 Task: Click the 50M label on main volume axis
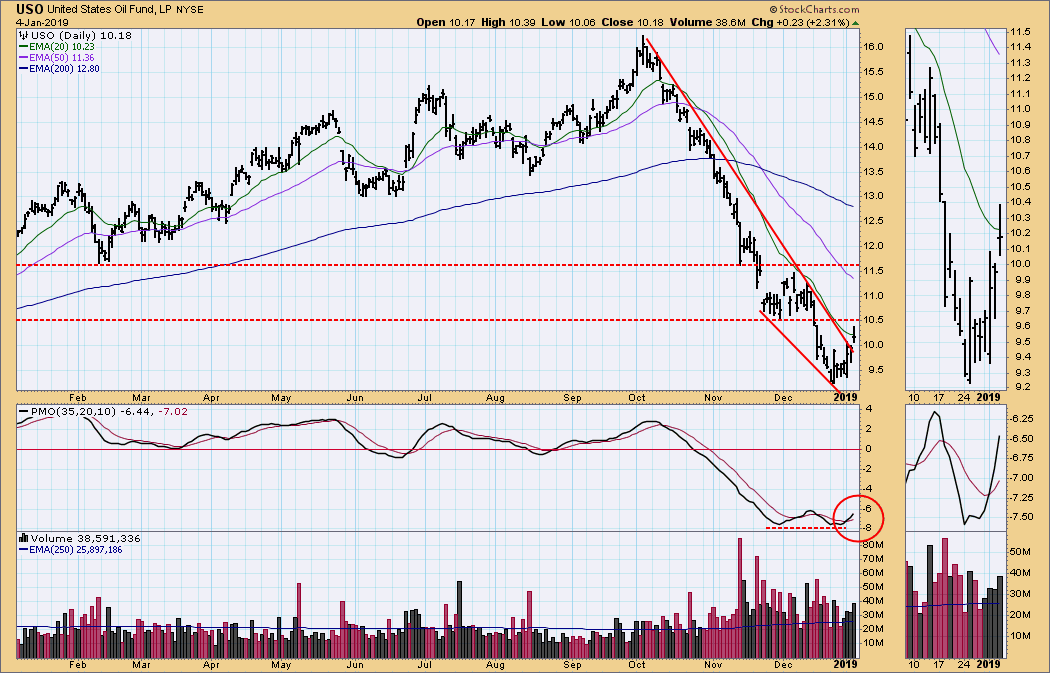(873, 587)
